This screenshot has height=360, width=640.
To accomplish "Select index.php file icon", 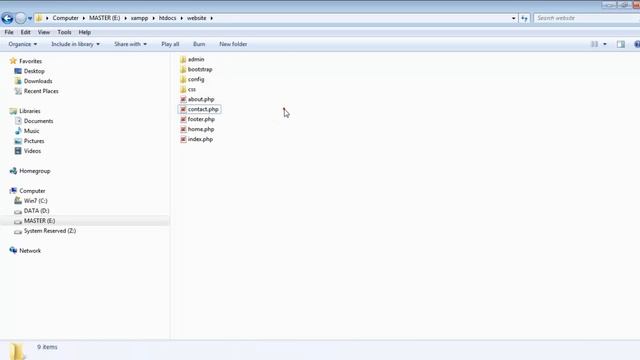I will (x=183, y=140).
